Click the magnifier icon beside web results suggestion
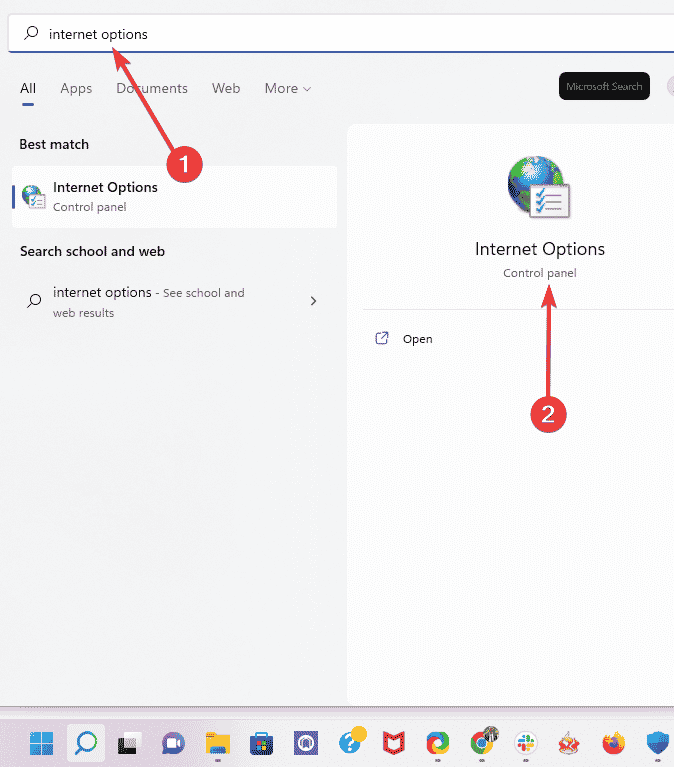 34,300
